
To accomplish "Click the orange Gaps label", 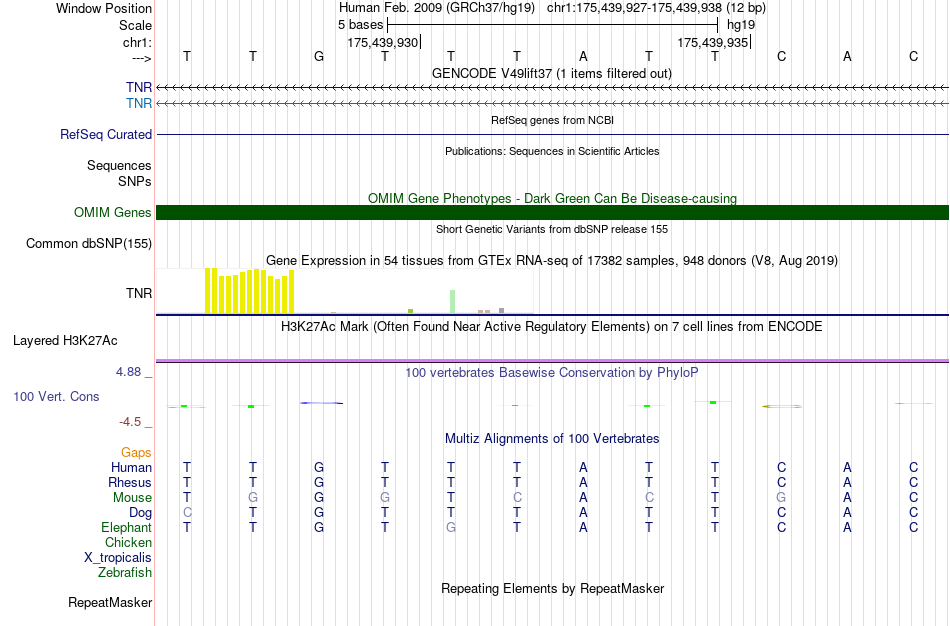I will (136, 453).
